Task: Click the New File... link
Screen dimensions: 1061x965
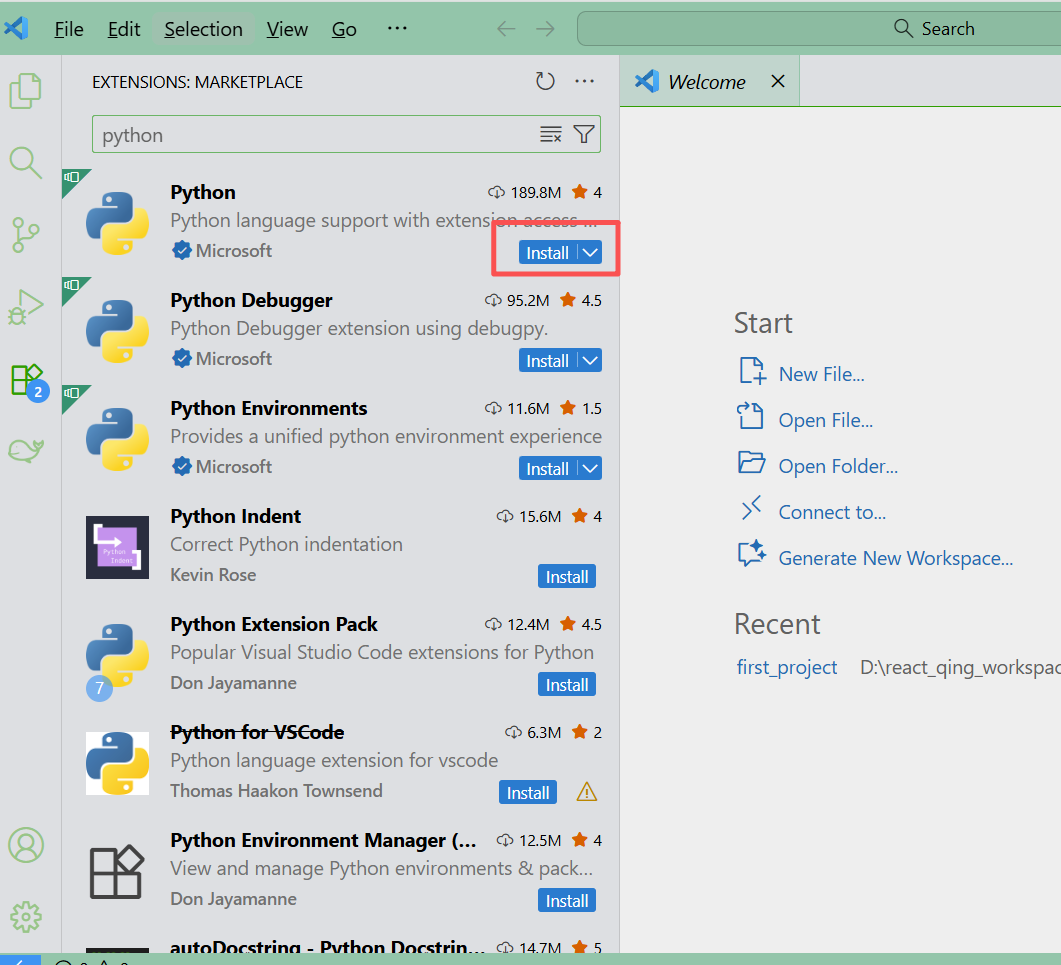Action: click(x=821, y=374)
